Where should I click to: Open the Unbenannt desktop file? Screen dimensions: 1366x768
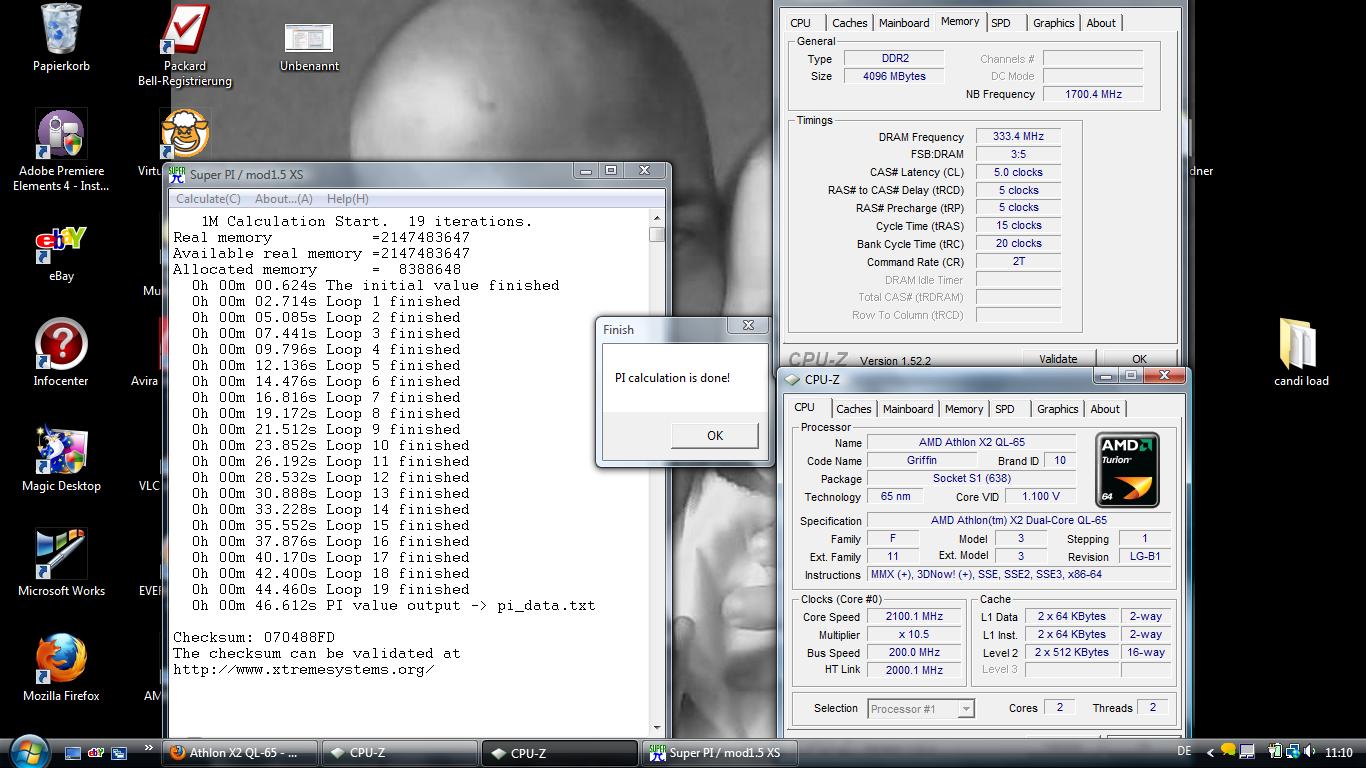coord(309,45)
